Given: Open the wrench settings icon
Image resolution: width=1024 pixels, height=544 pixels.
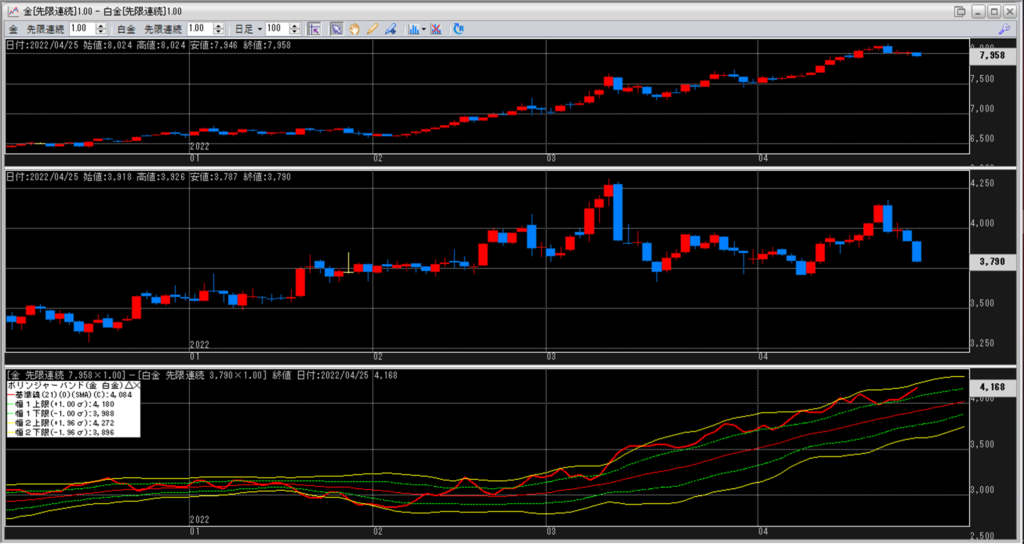Looking at the screenshot, I should (1006, 29).
